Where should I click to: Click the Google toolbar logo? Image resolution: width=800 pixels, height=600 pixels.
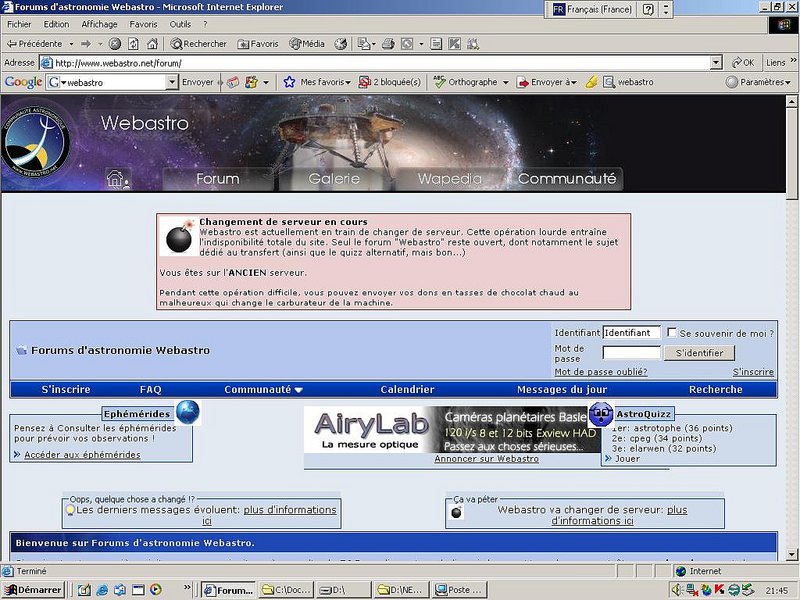(x=23, y=82)
